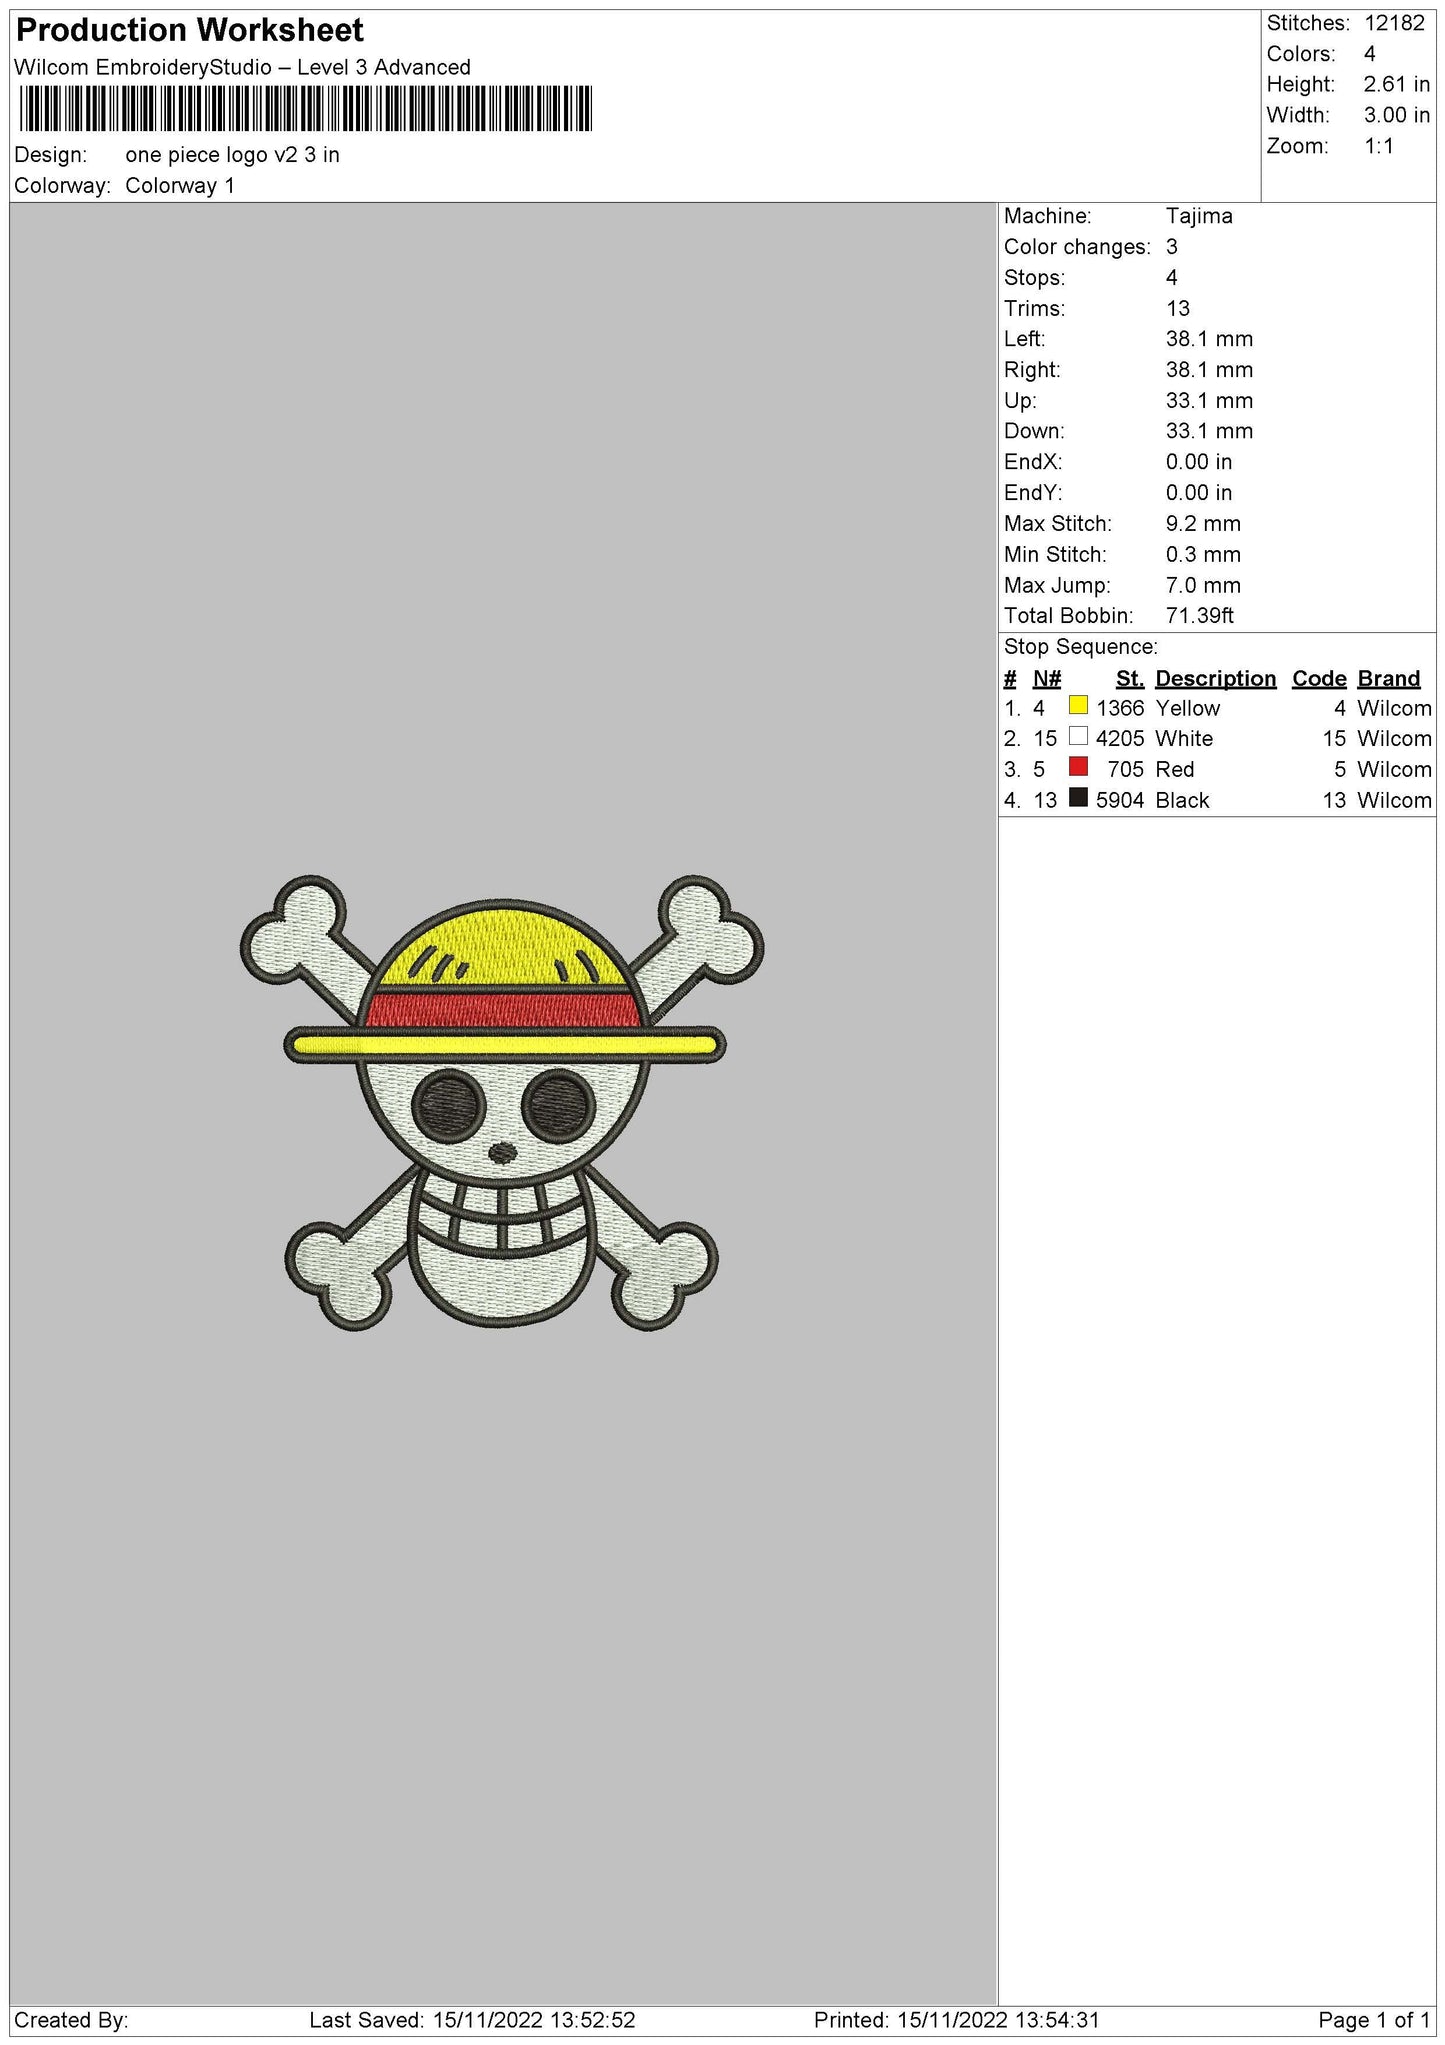
Task: Click the Red thread color swatch
Action: 1078,767
